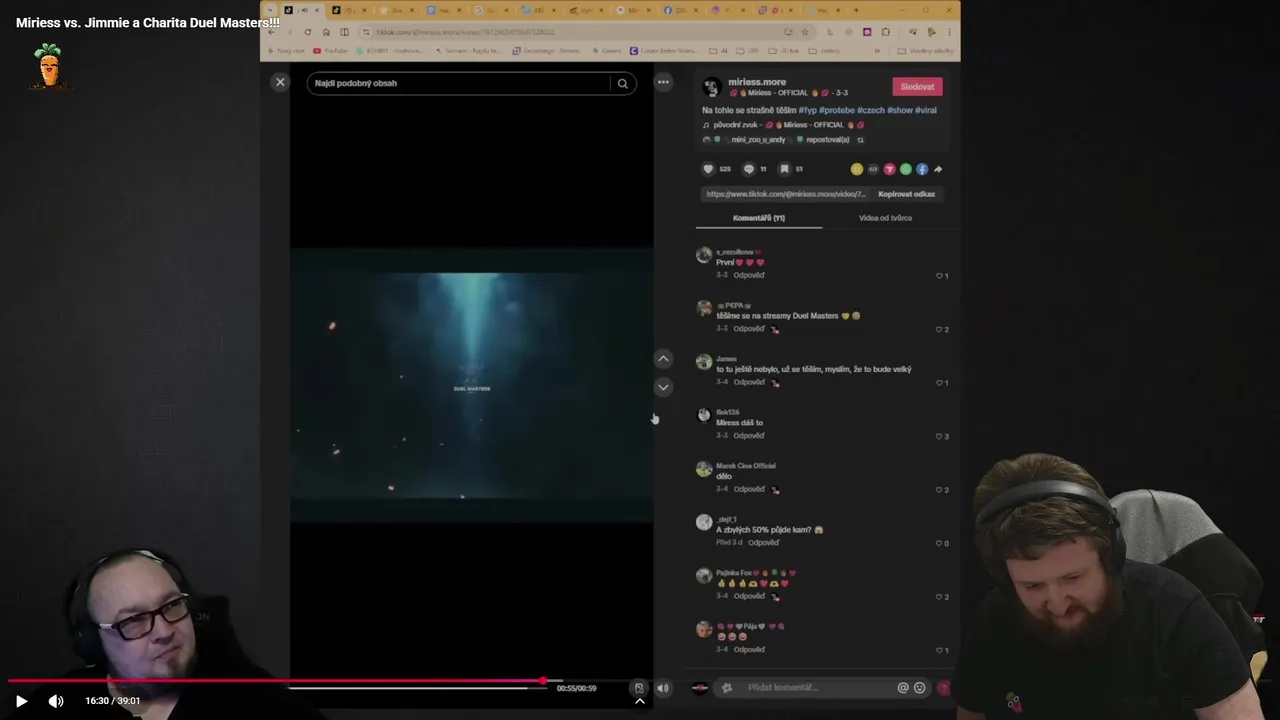Image resolution: width=1280 pixels, height=720 pixels.
Task: Click the @ mention icon
Action: click(903, 688)
